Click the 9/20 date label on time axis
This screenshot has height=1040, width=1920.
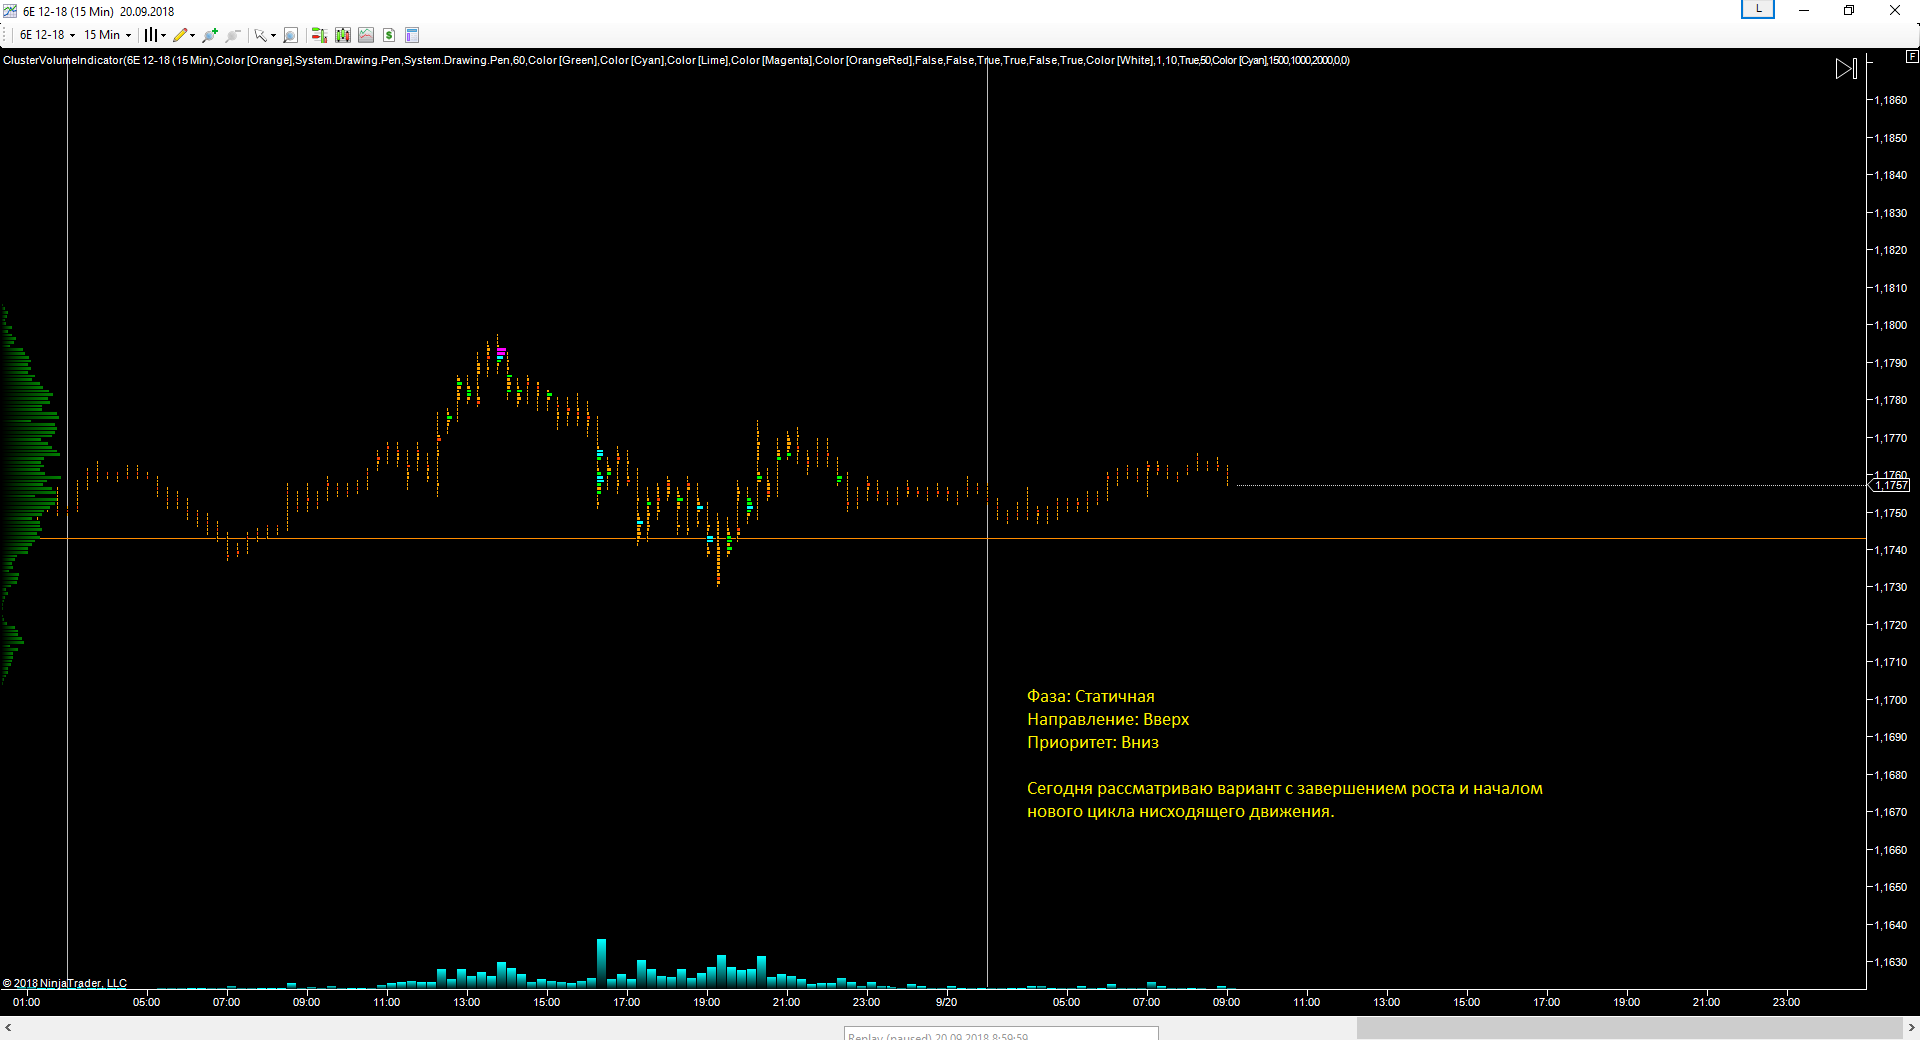click(x=946, y=1002)
